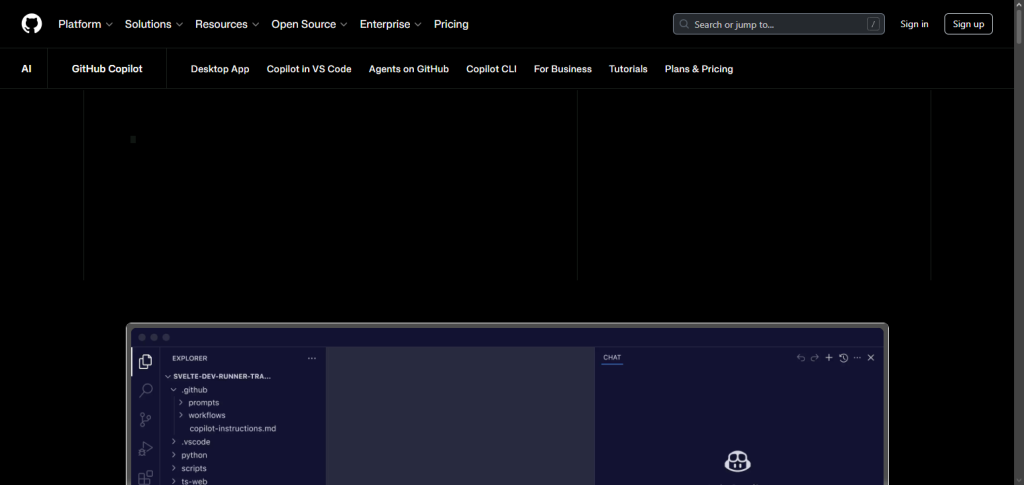Open the Copilot CLI tab
This screenshot has width=1024, height=485.
click(491, 69)
